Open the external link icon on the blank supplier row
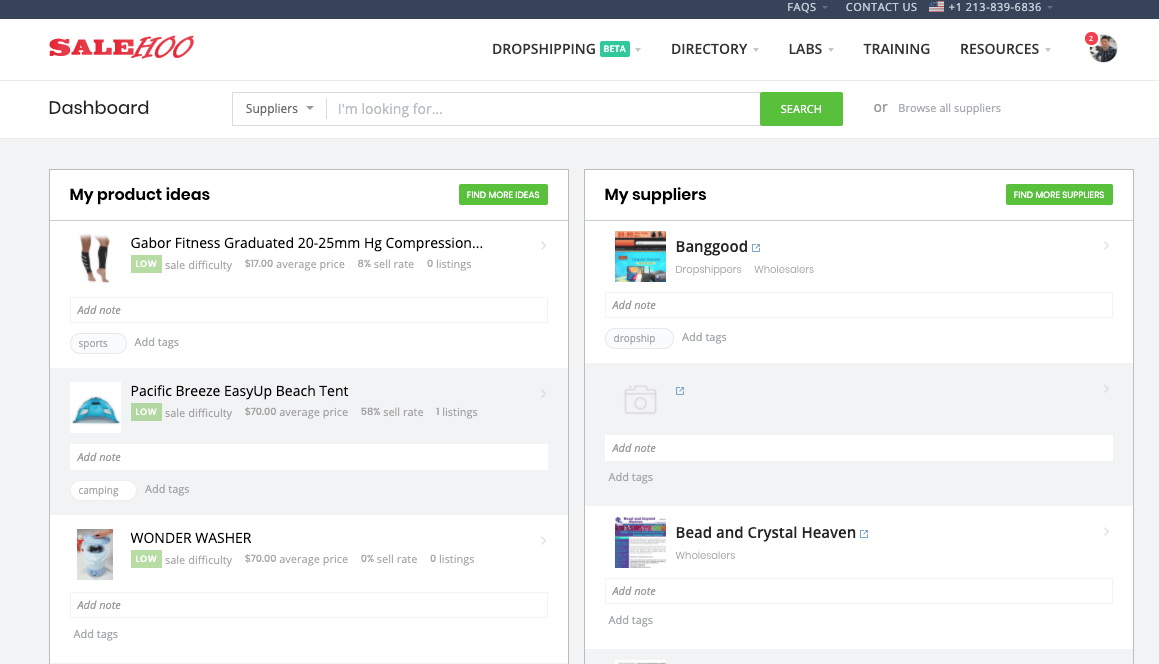Viewport: 1159px width, 664px height. pos(680,391)
